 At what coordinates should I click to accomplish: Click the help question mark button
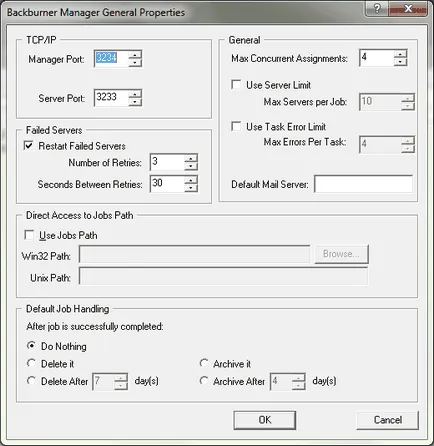pos(377,8)
